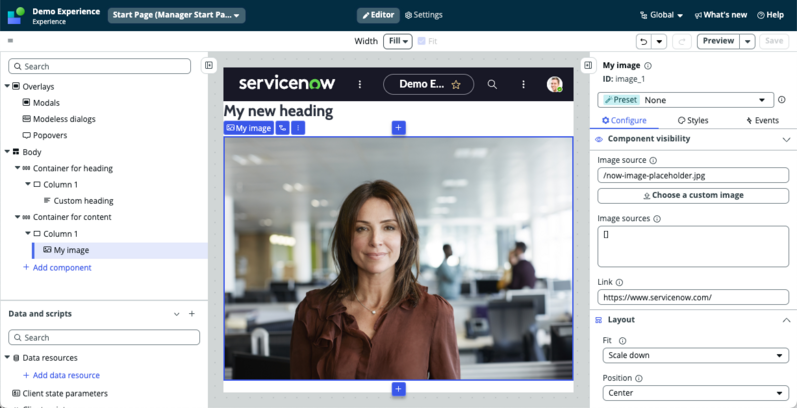797x408 pixels.
Task: Collapse Container for heading node
Action: coord(17,168)
